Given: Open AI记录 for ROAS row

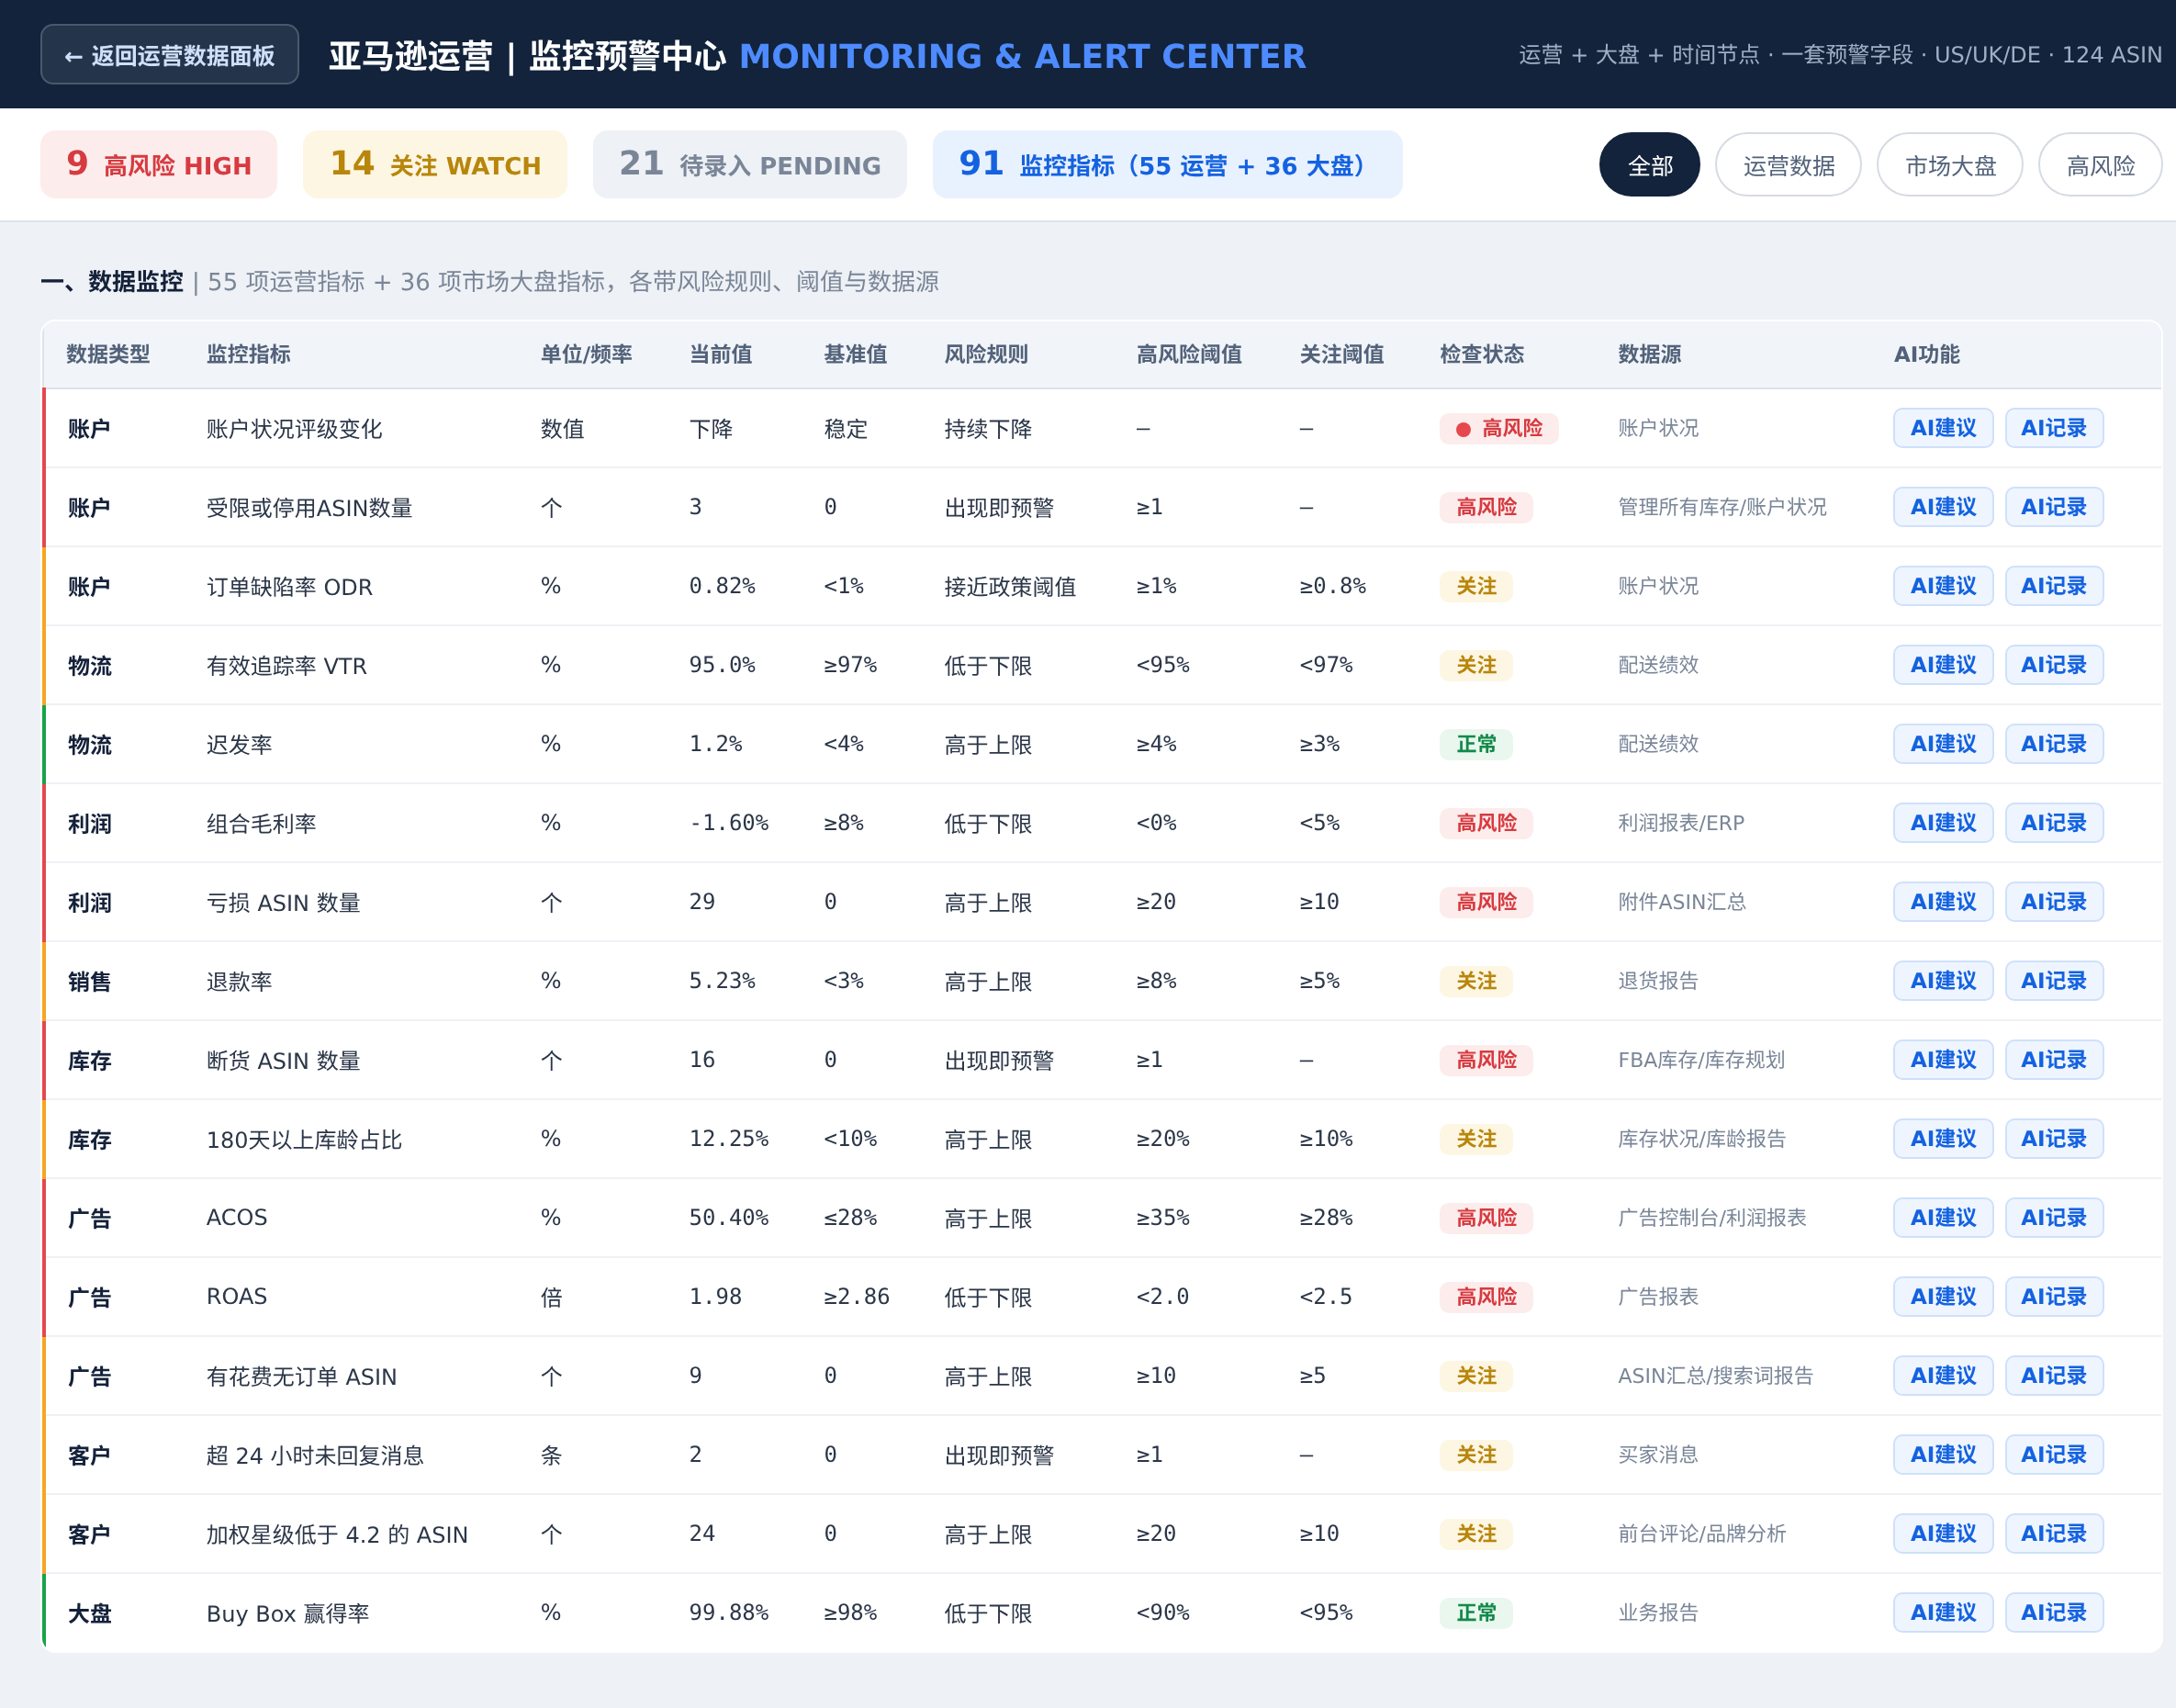Looking at the screenshot, I should point(2054,1297).
